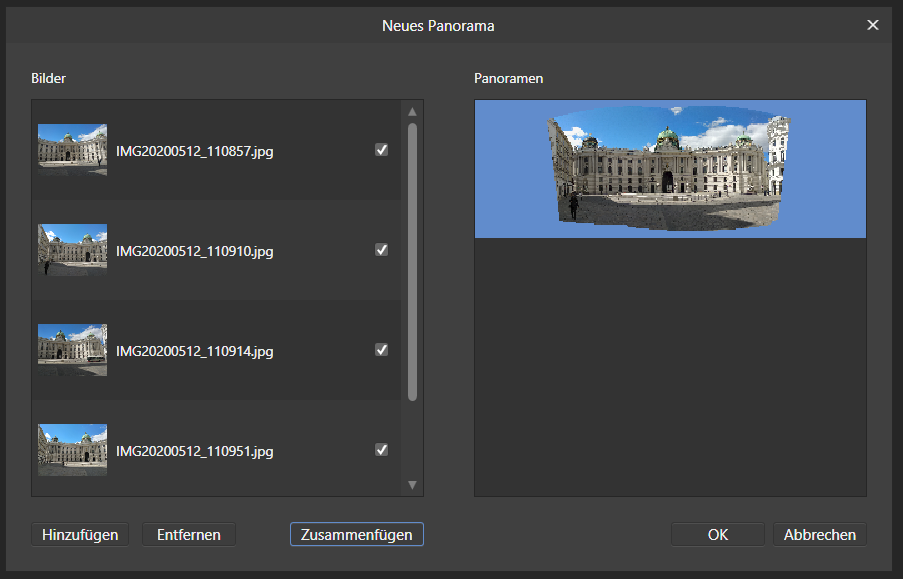Click the Entfernen button
Image resolution: width=903 pixels, height=579 pixels.
[188, 535]
